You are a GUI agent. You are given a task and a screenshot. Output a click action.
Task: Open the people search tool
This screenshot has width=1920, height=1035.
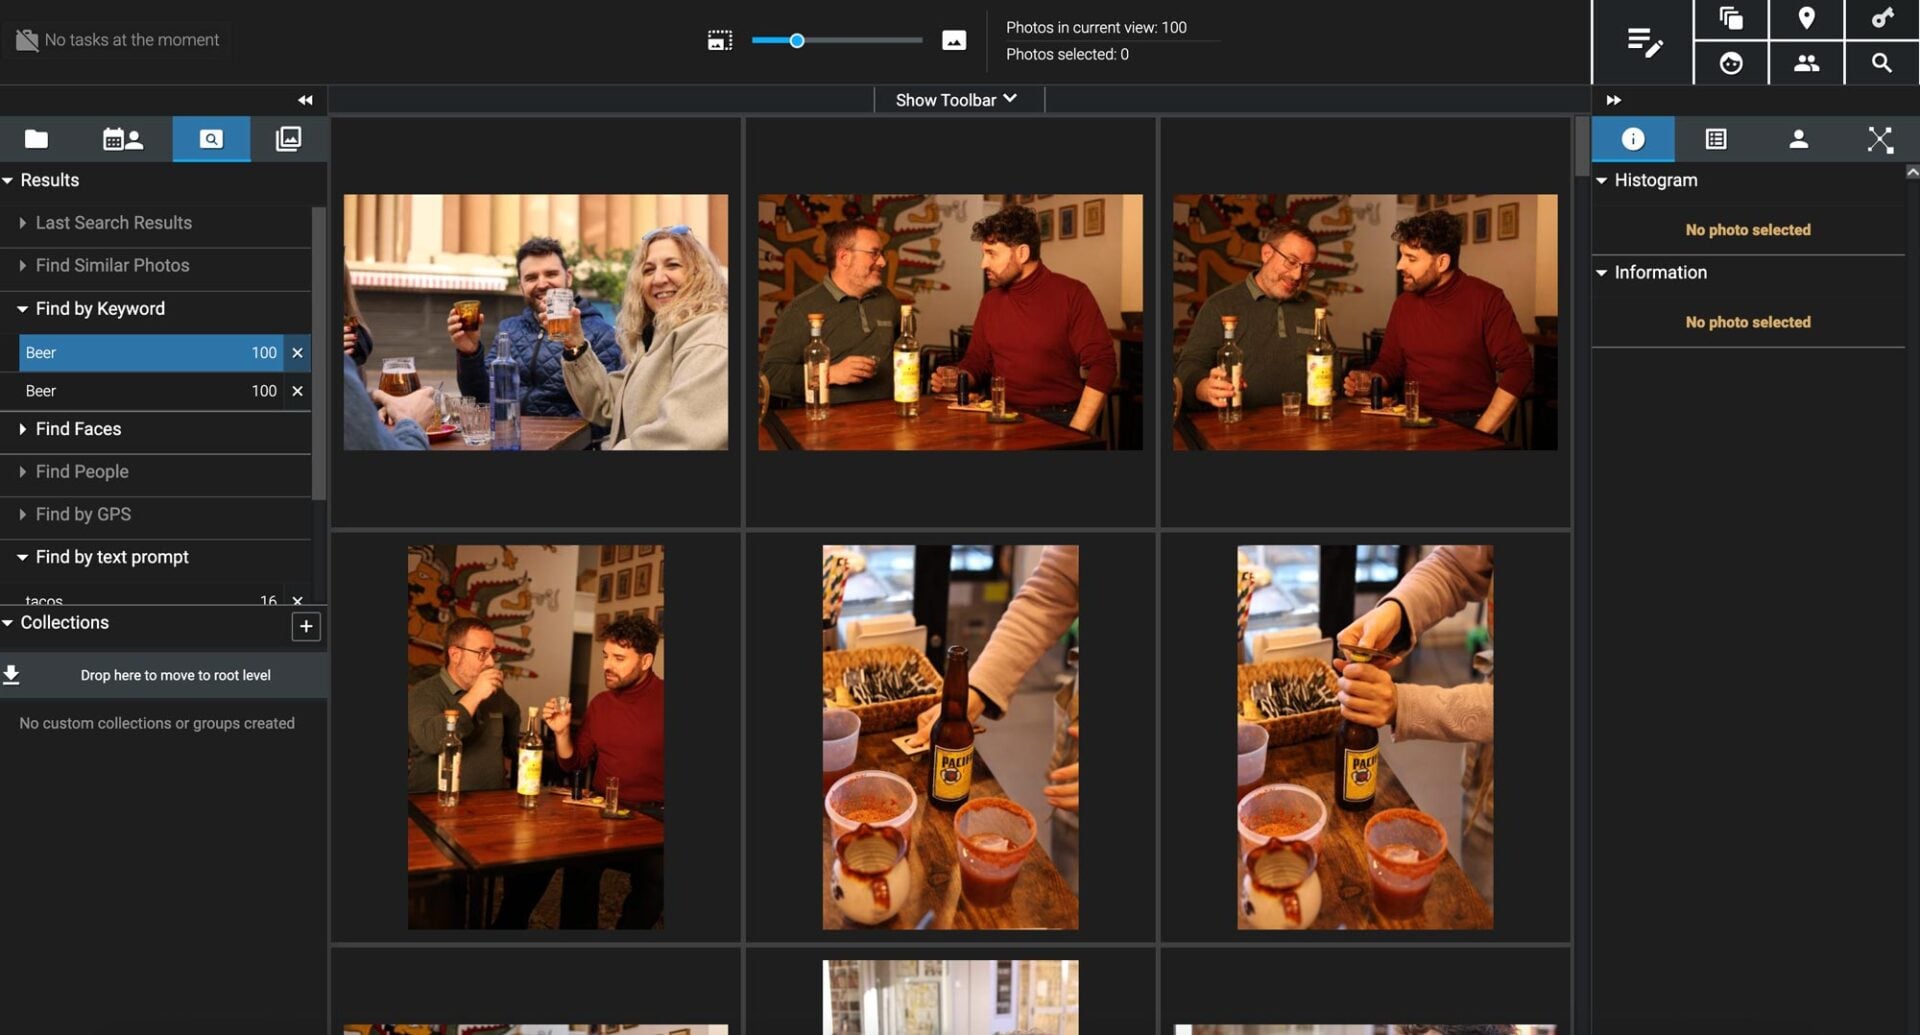coord(1806,63)
